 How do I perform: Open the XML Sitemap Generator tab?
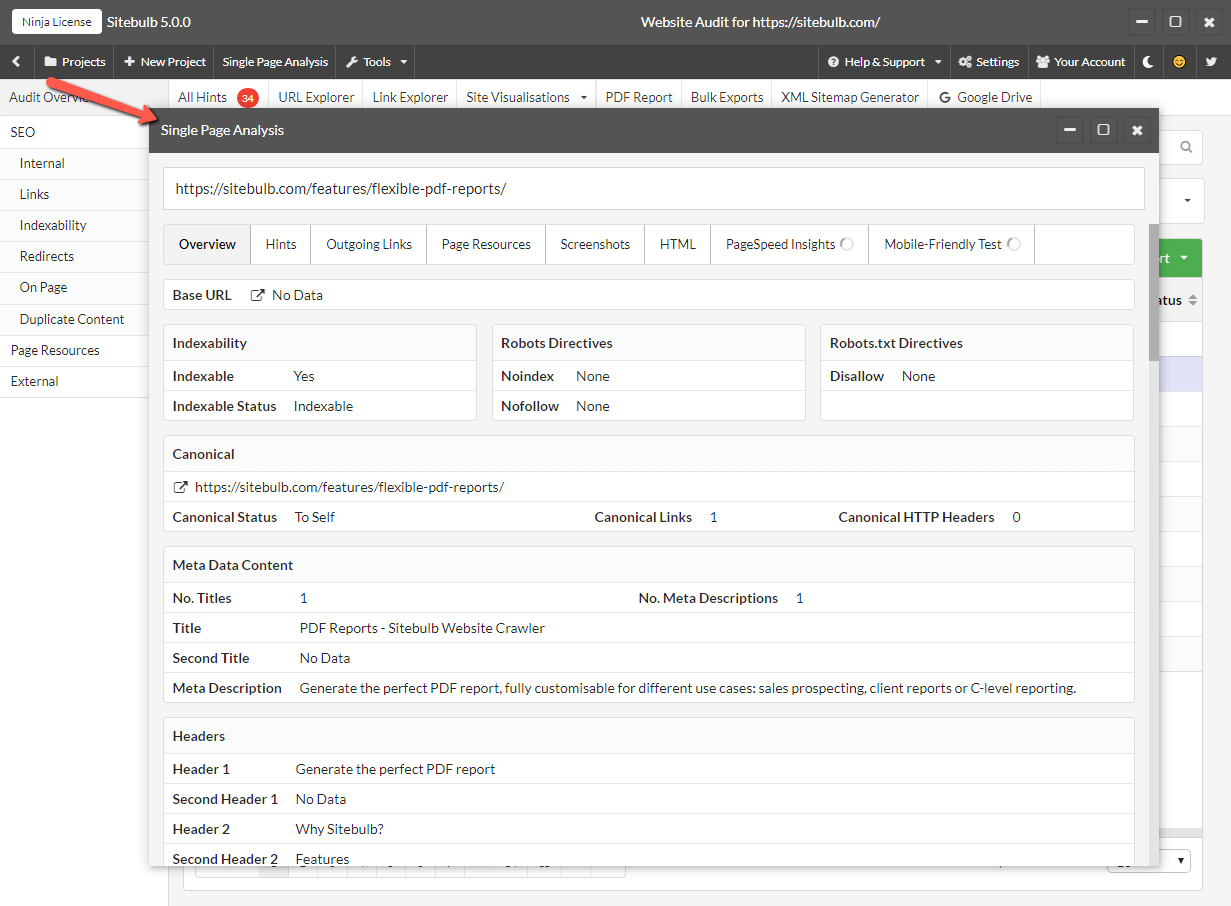850,97
